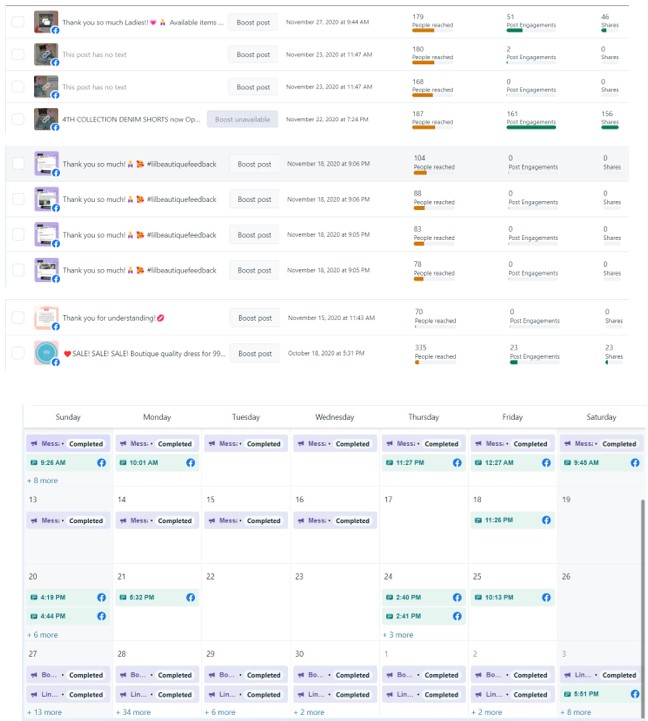Screen dimensions: 648x721
Task: Expand + 34 more on day 28
Action: 133,712
